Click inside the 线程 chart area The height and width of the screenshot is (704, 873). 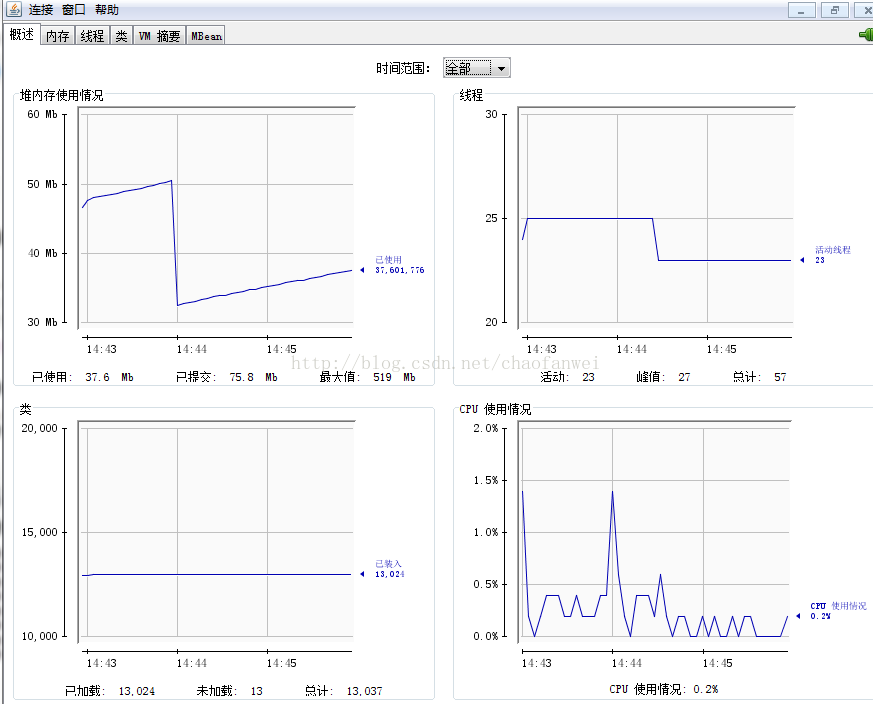[656, 218]
